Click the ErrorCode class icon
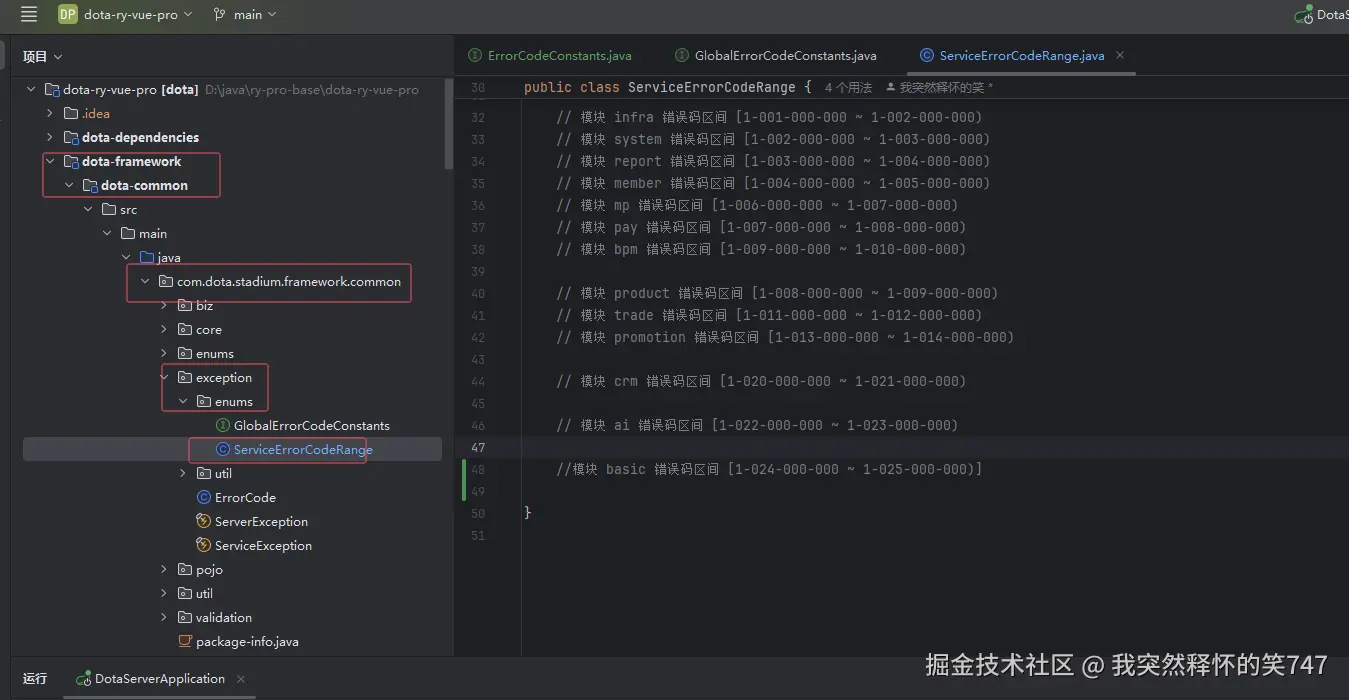Viewport: 1349px width, 700px height. (x=203, y=497)
